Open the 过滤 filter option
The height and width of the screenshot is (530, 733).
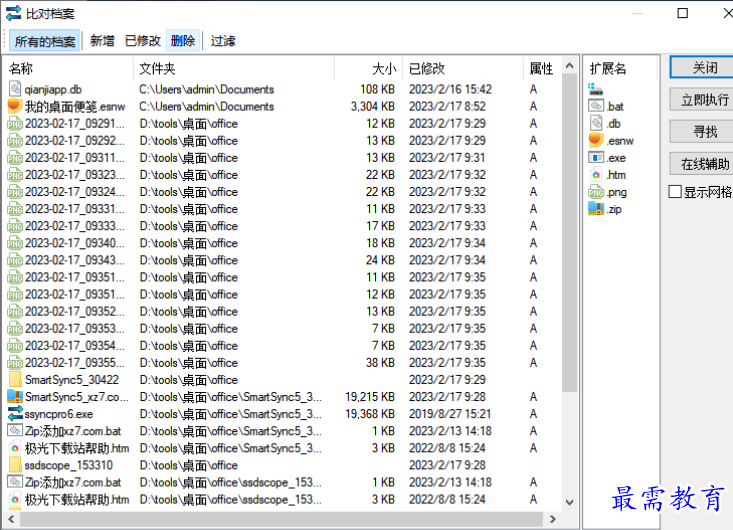tap(223, 41)
